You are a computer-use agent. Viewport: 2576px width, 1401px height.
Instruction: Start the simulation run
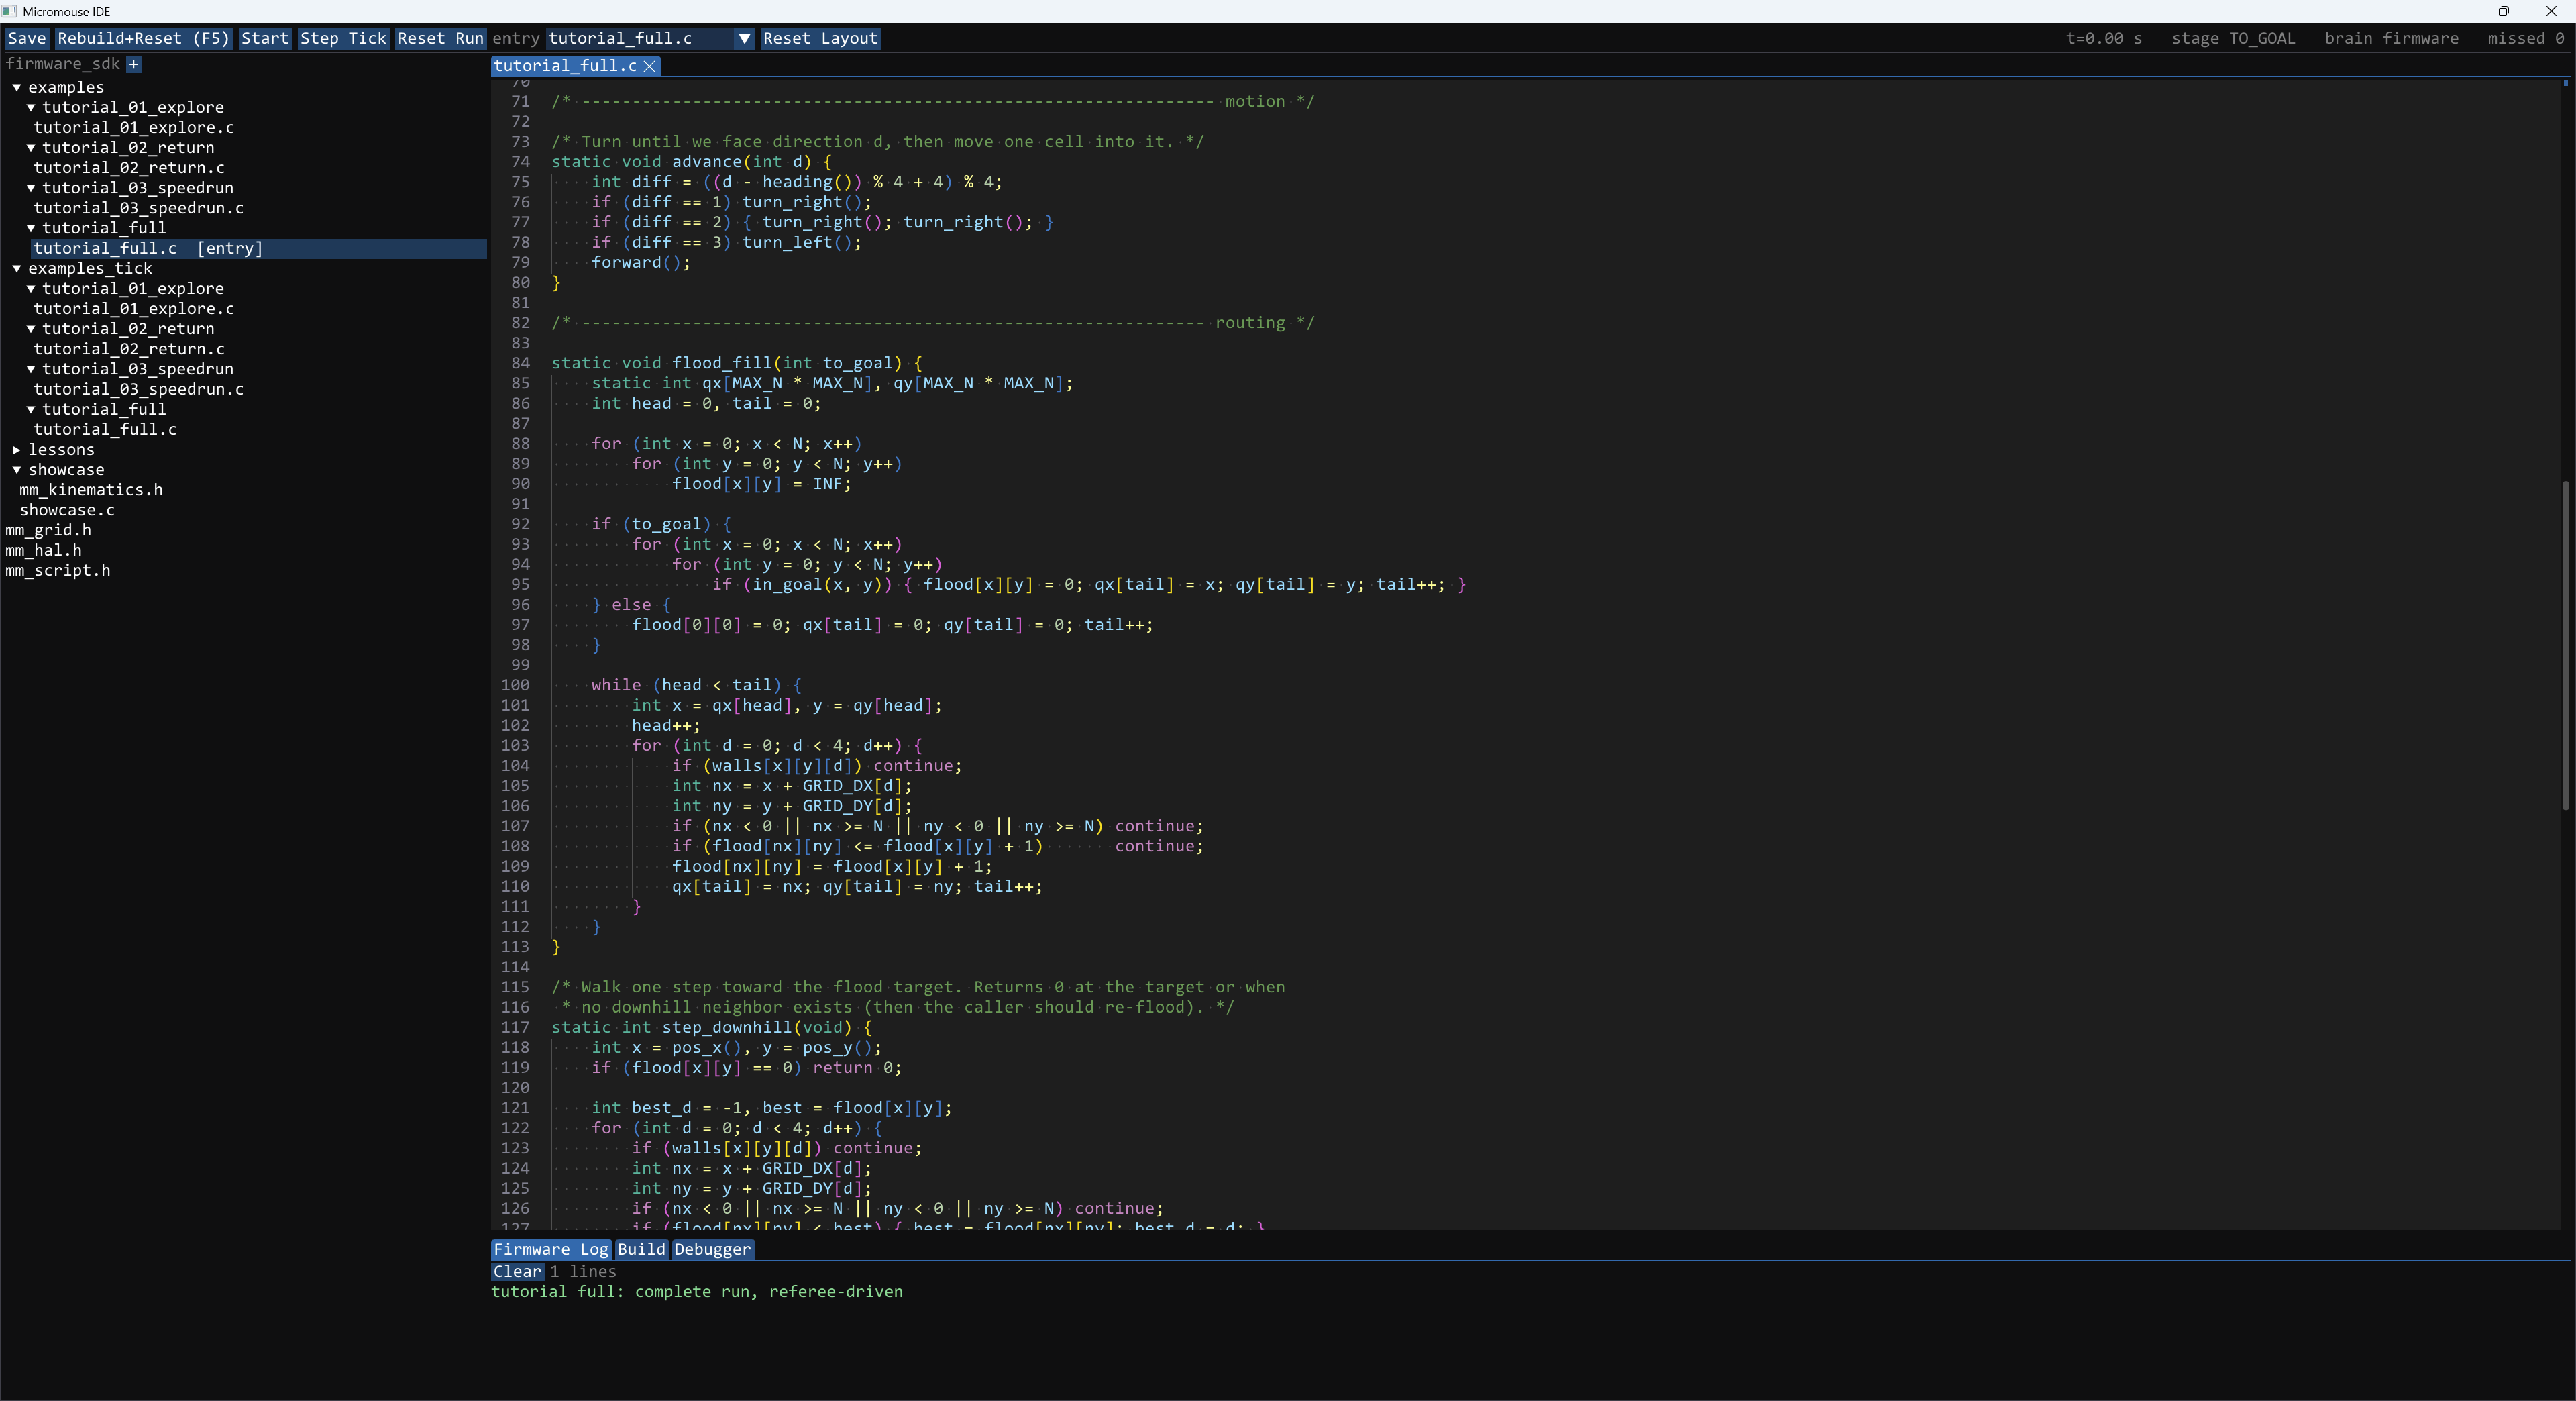pos(265,38)
